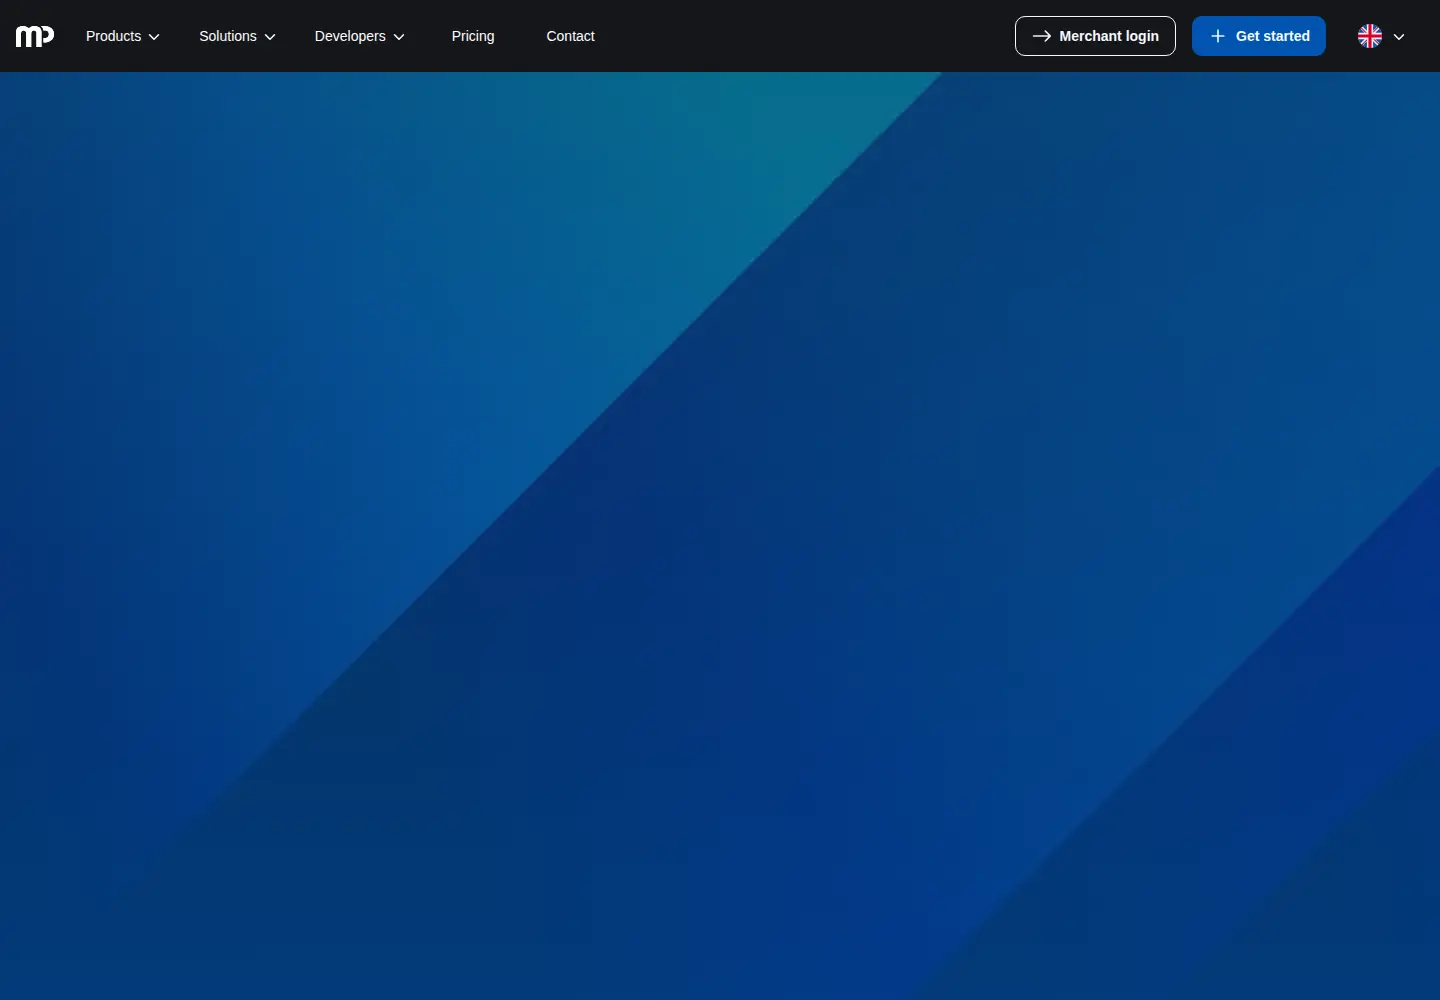Open the Contact page
Screen dimensions: 1440x1000
point(570,36)
